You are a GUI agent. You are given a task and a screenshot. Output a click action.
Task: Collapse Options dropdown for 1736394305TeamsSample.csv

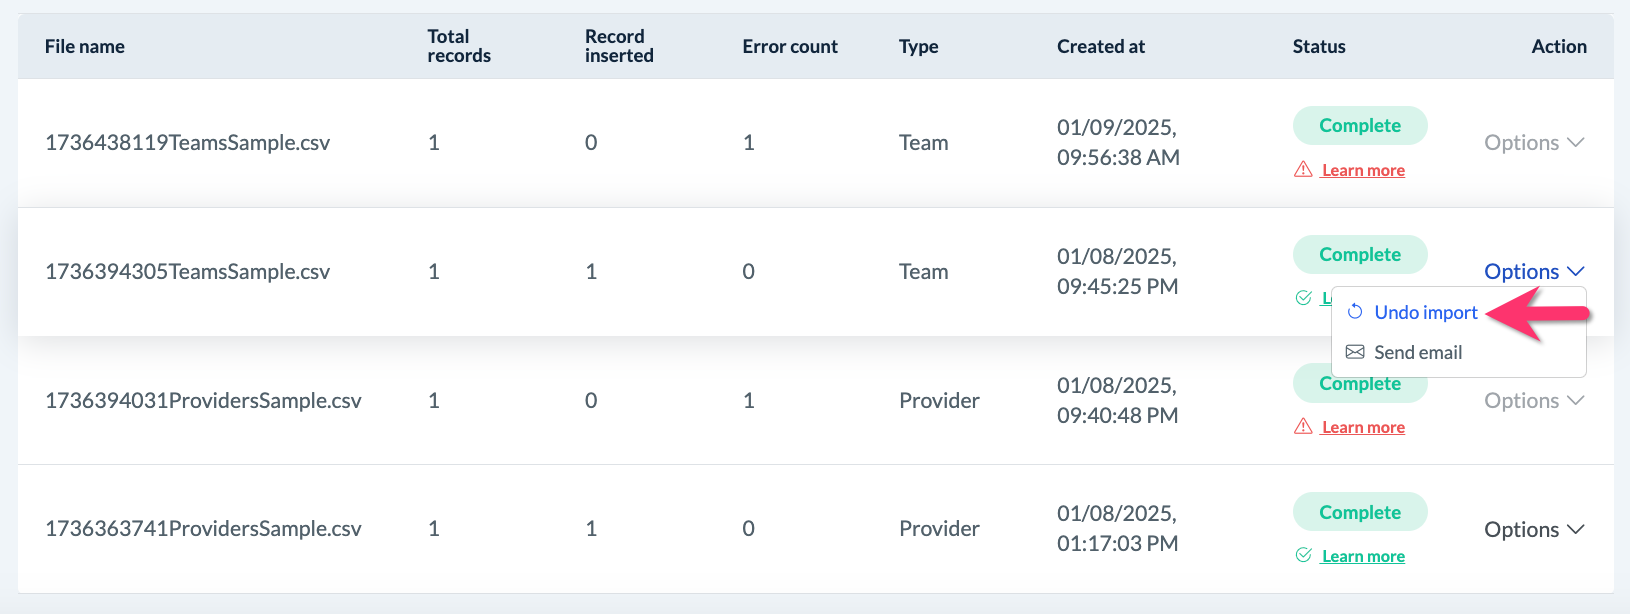point(1533,272)
